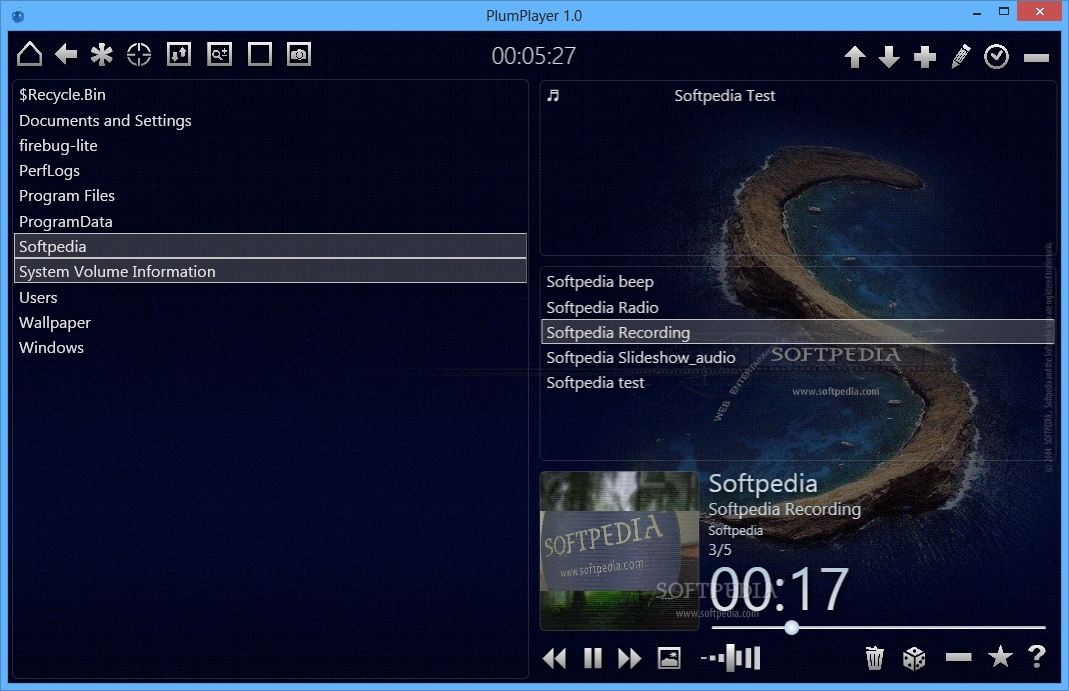Move playlist item up with the up arrow
Image resolution: width=1069 pixels, height=691 pixels.
[855, 57]
